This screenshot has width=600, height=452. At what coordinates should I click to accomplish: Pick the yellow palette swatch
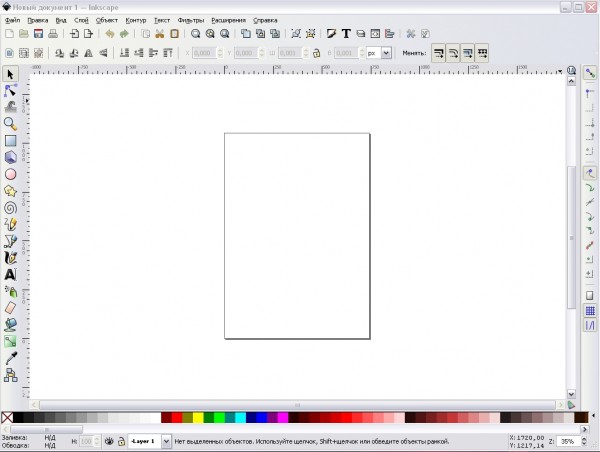[198, 418]
